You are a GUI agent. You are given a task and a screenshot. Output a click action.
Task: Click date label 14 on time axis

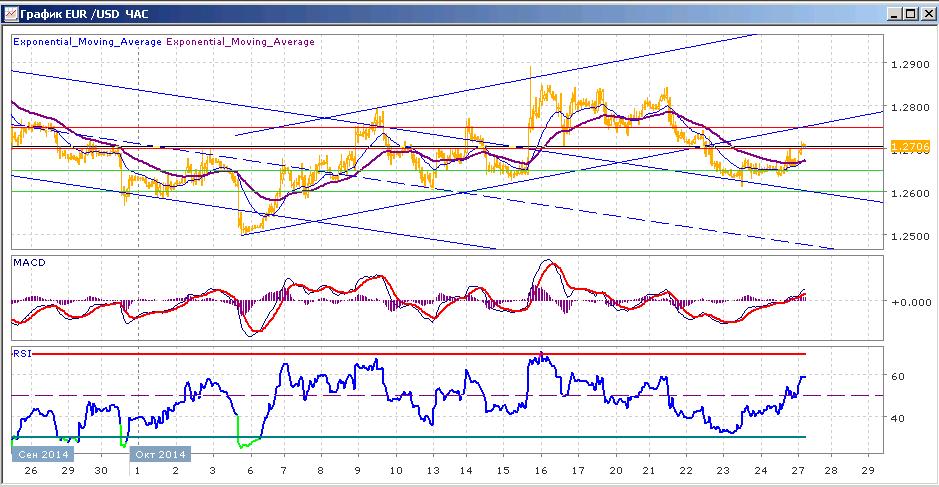(x=466, y=471)
